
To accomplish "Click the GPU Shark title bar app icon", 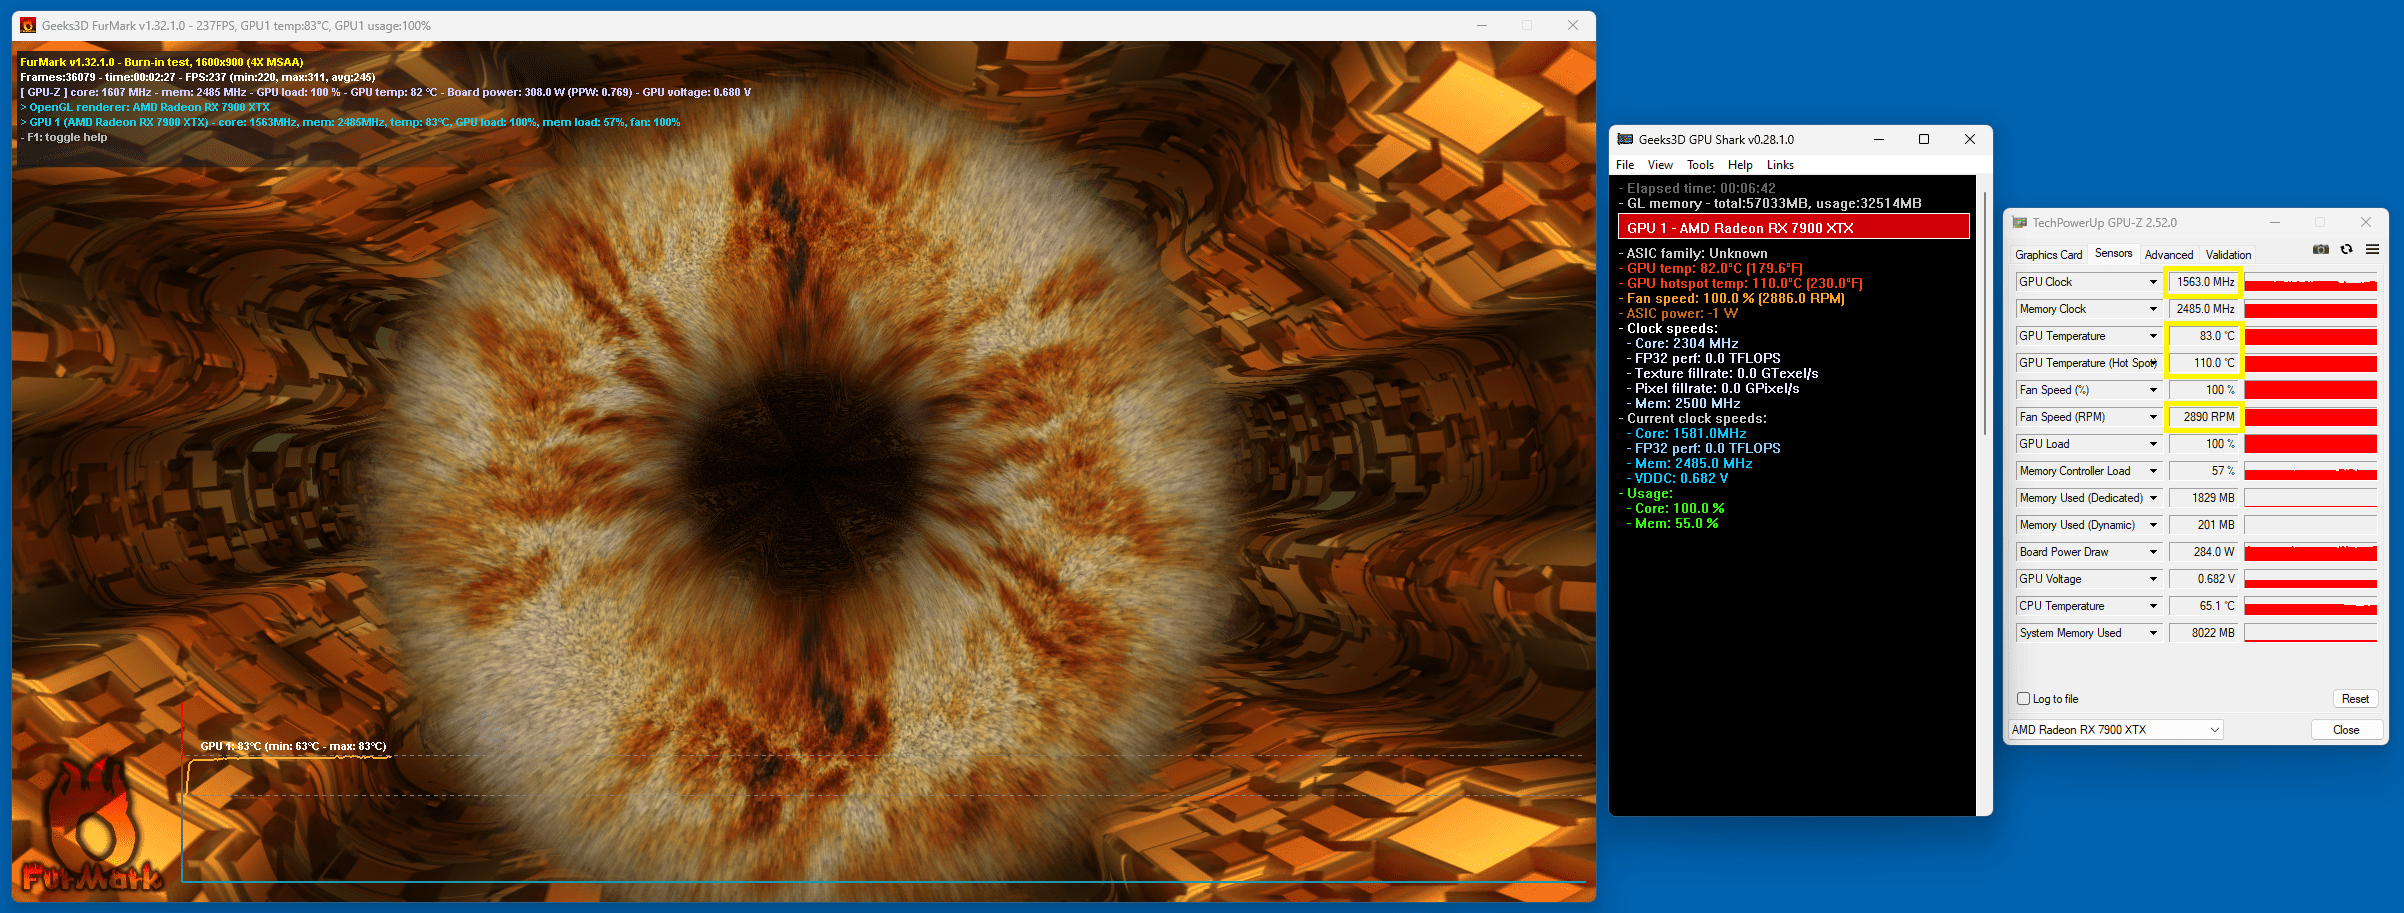I will pyautogui.click(x=1625, y=139).
